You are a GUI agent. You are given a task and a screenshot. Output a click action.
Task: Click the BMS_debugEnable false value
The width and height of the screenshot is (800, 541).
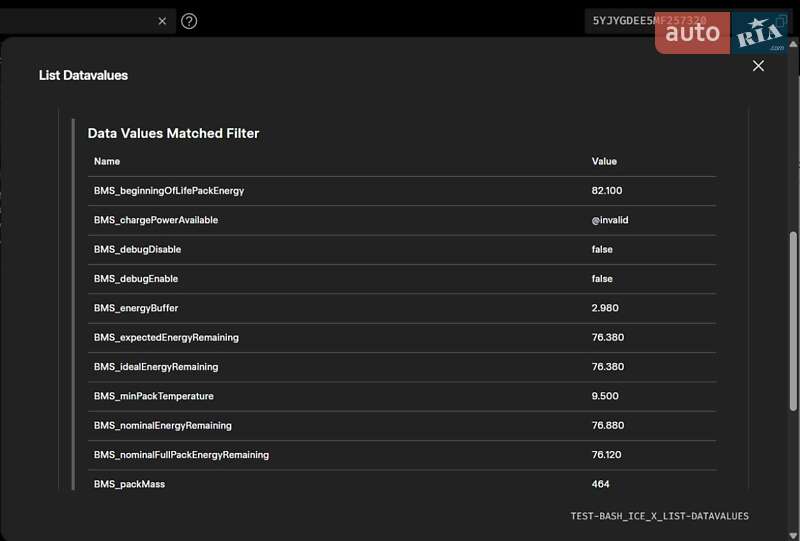click(x=602, y=279)
